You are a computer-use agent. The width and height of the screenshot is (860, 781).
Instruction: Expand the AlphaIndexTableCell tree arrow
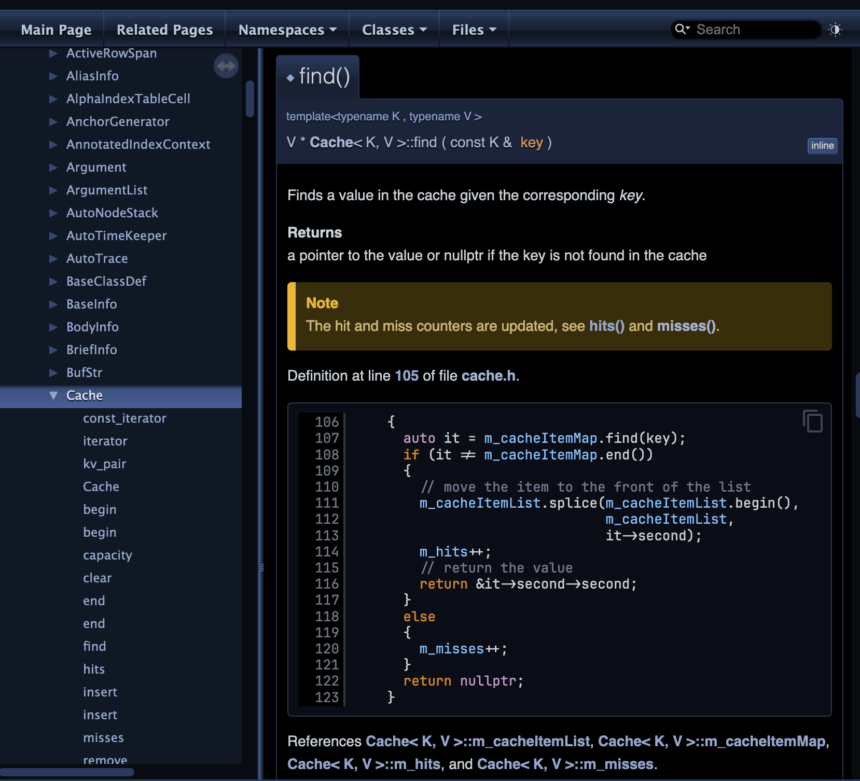pyautogui.click(x=53, y=99)
